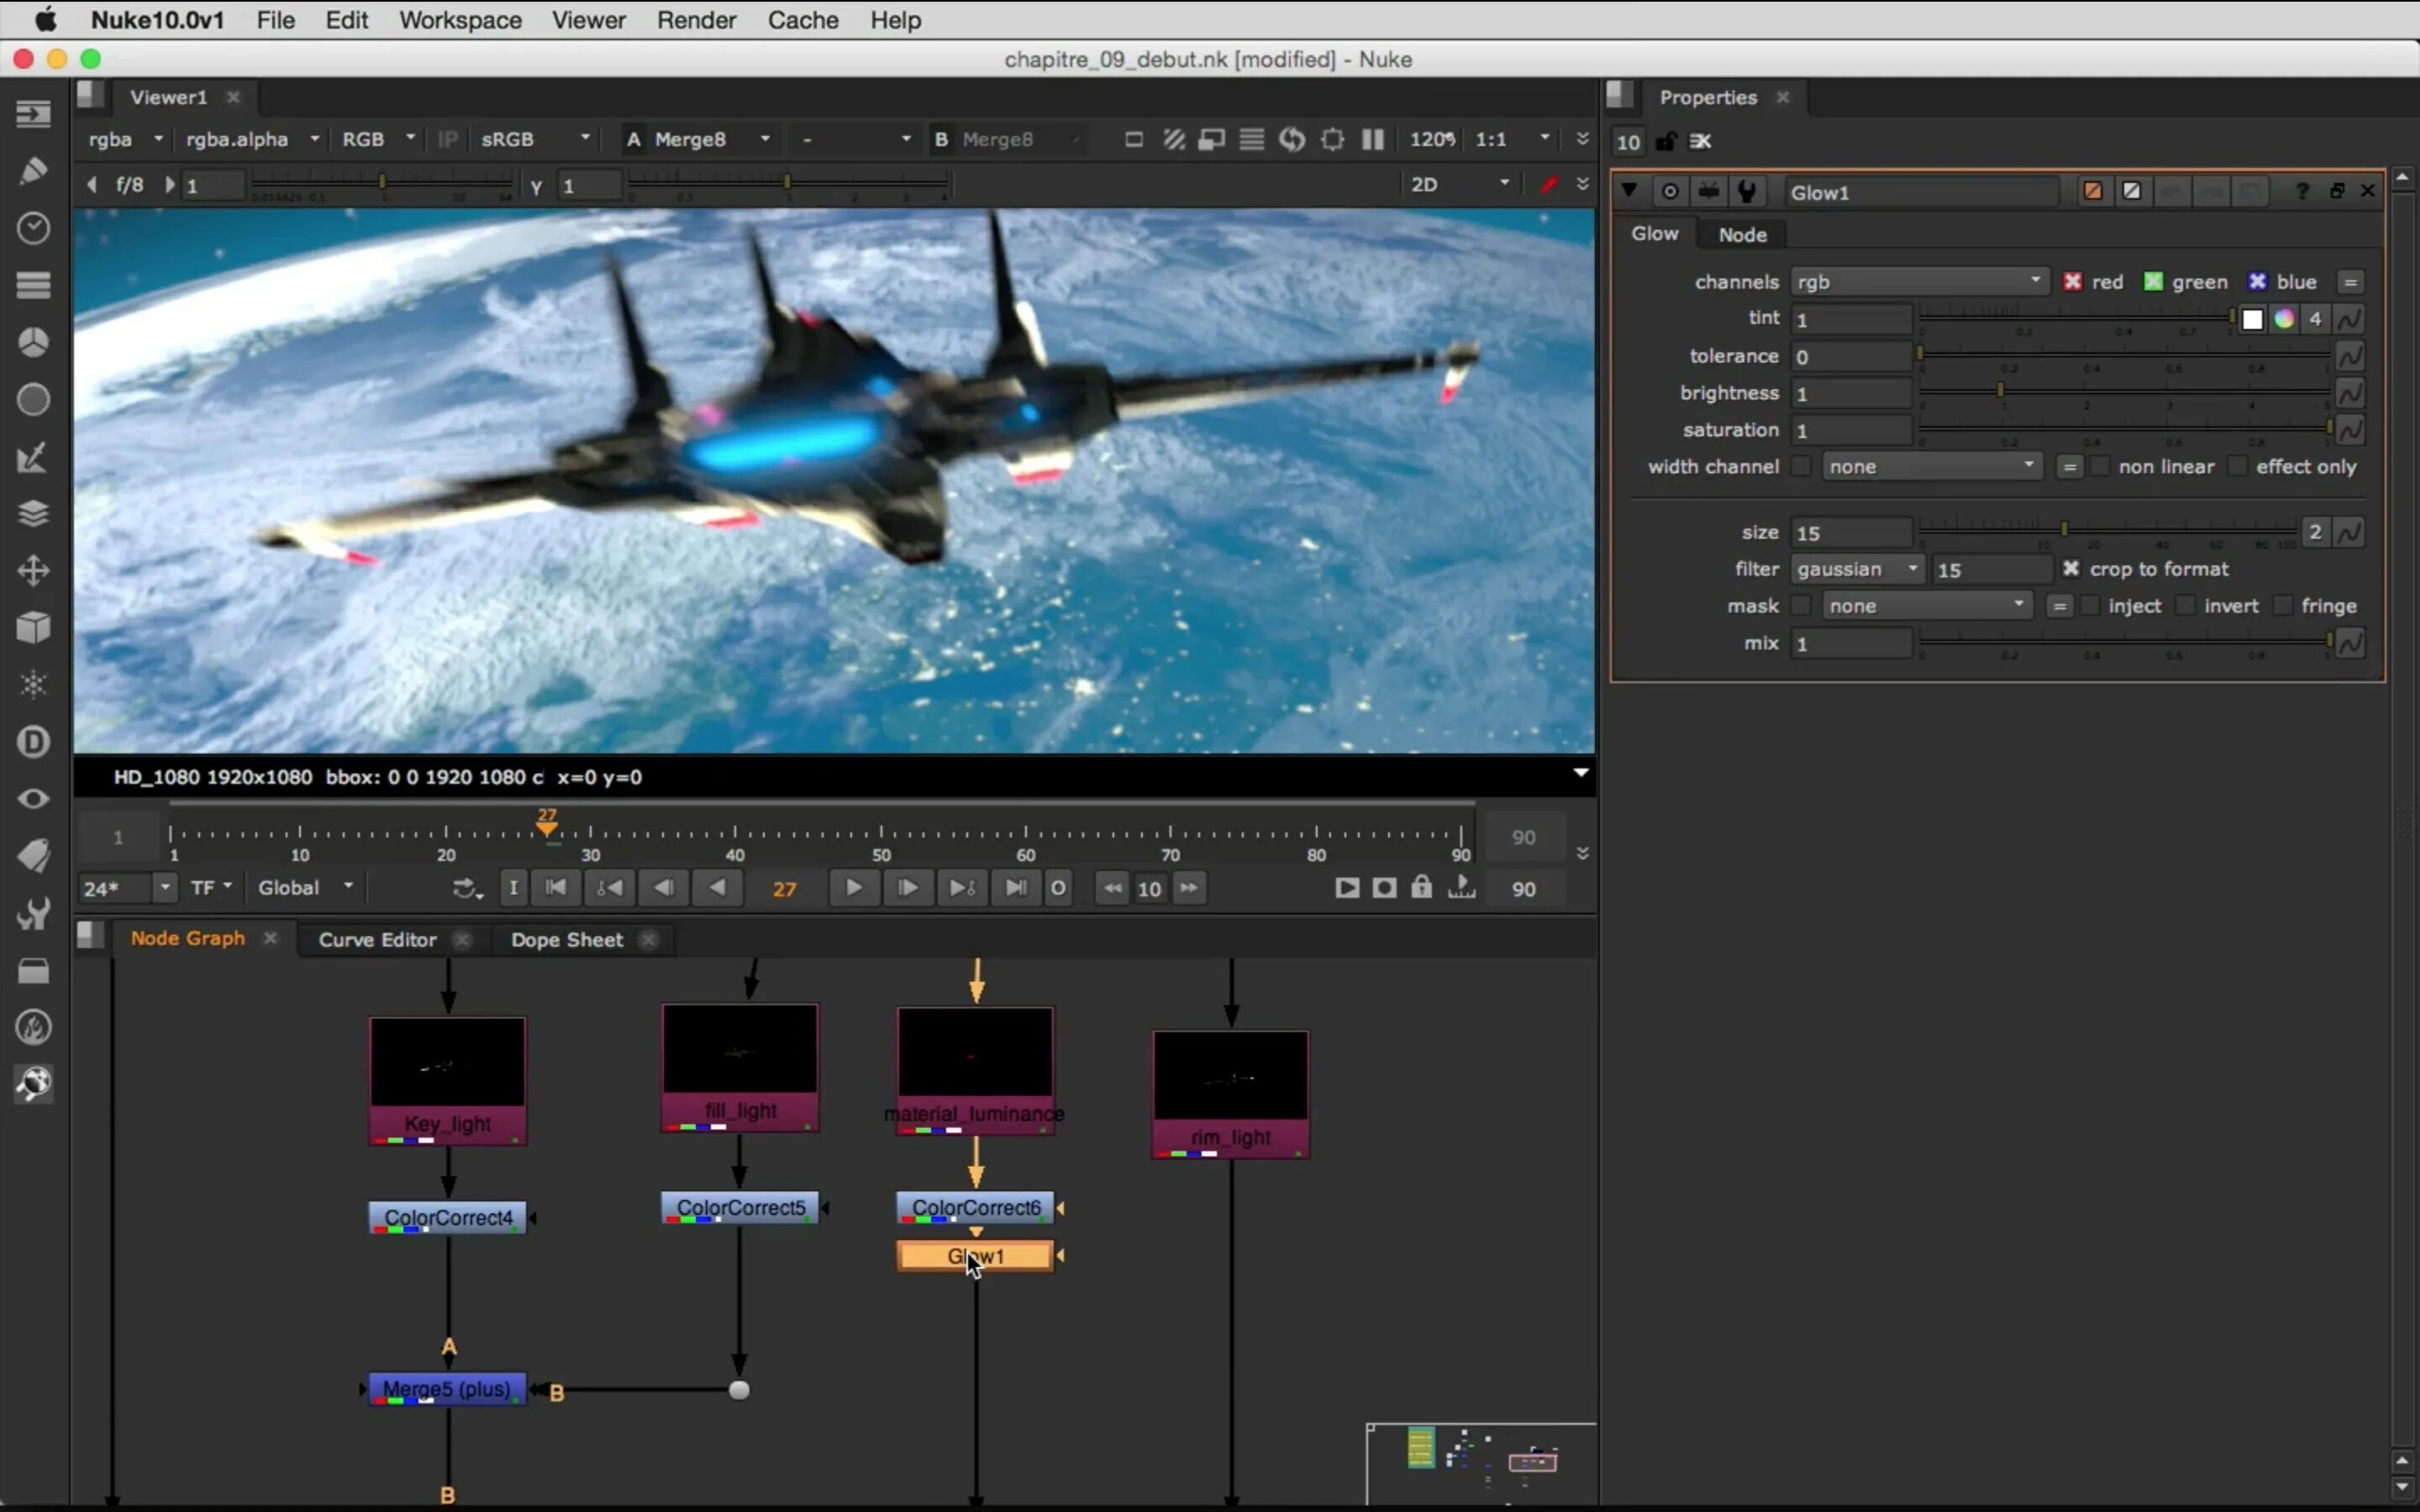Uncheck crop to format checkbox

pos(2071,569)
